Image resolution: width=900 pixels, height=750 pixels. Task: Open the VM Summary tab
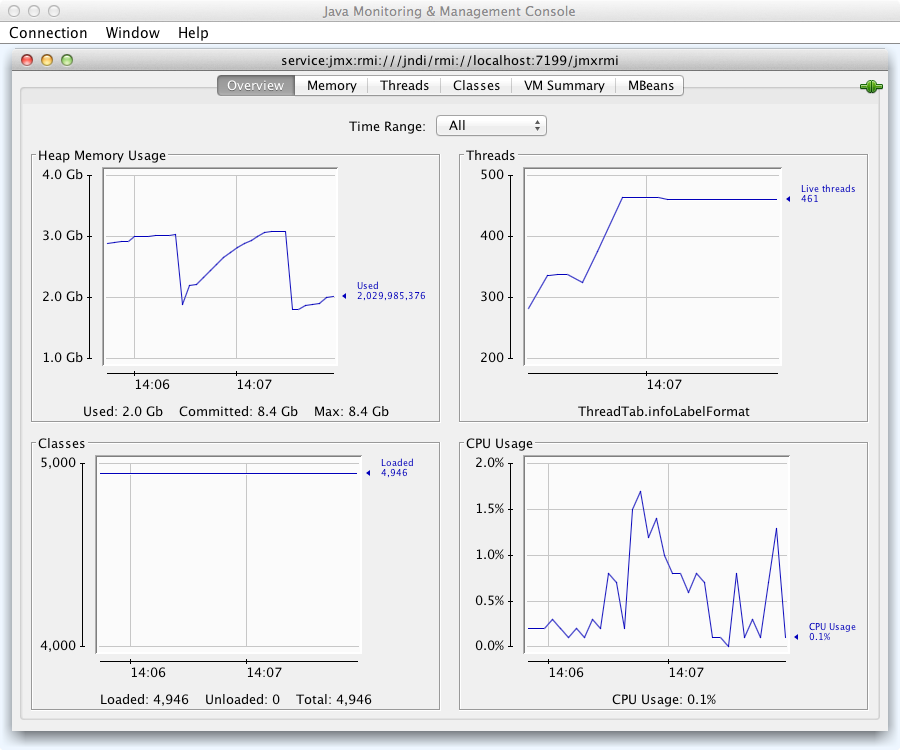564,86
